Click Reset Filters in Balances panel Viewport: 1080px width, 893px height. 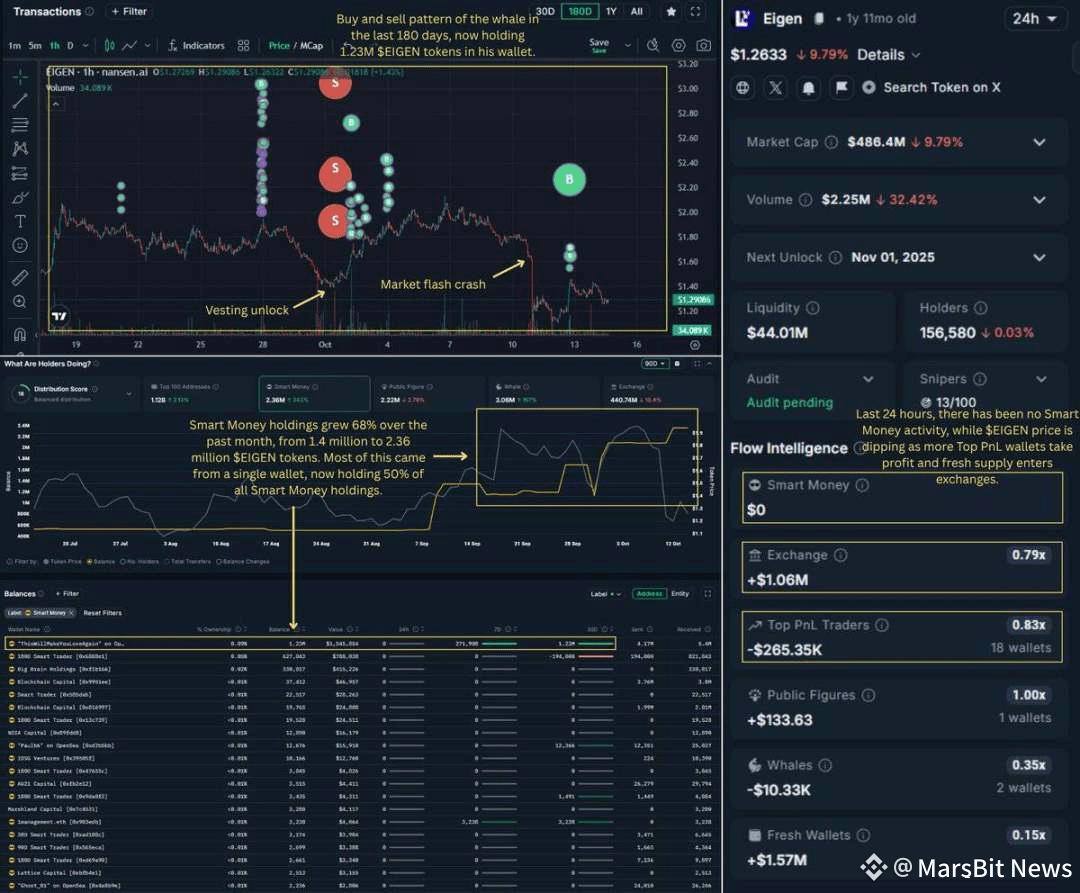click(103, 613)
